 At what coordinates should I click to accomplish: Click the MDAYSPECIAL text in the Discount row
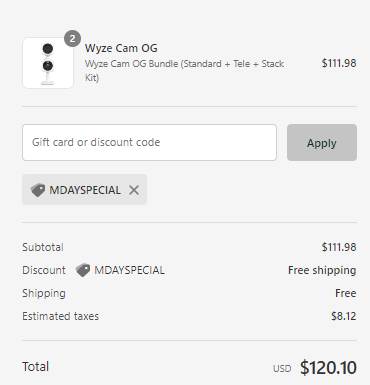click(x=129, y=270)
